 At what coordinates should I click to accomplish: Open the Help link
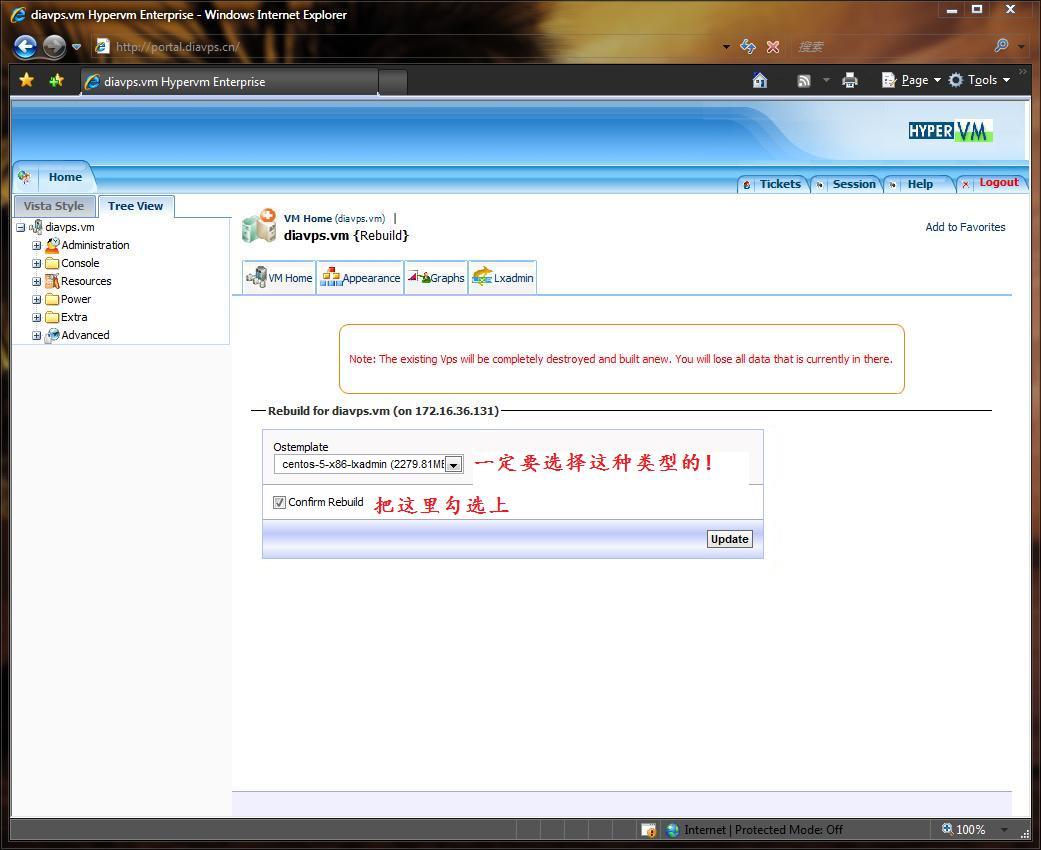[919, 185]
